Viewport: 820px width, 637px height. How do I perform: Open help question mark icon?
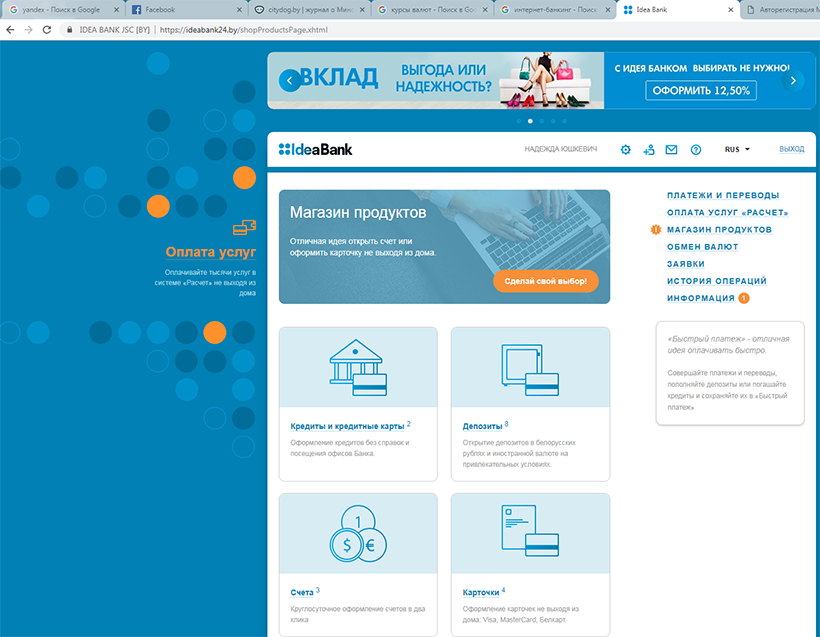696,150
